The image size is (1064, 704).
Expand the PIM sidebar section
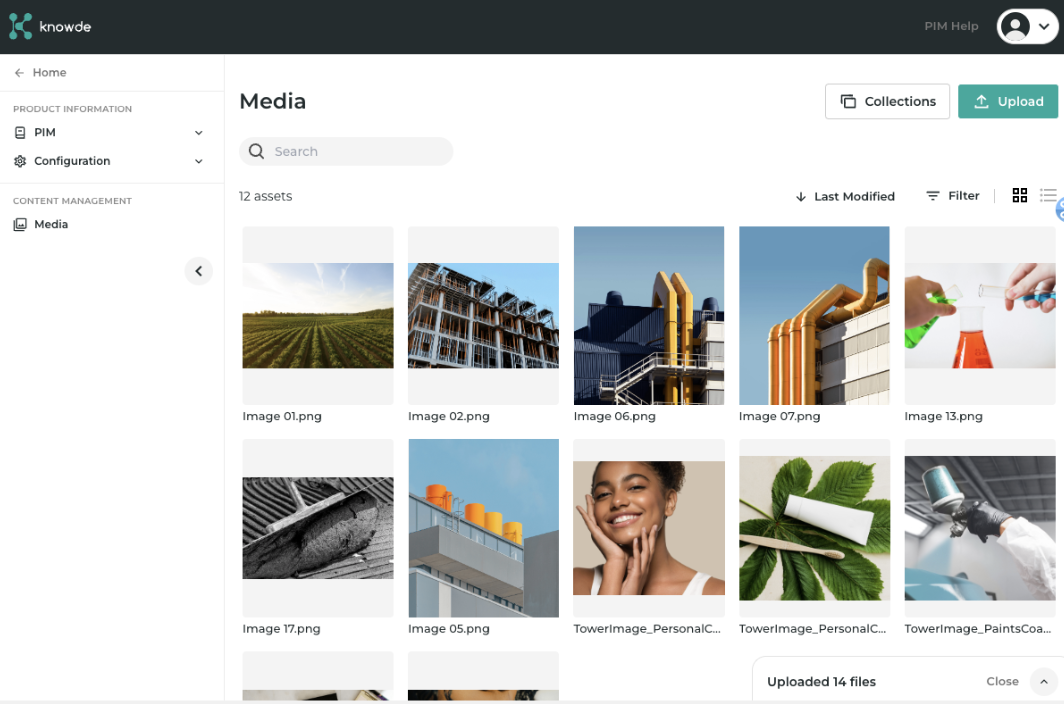pyautogui.click(x=198, y=133)
